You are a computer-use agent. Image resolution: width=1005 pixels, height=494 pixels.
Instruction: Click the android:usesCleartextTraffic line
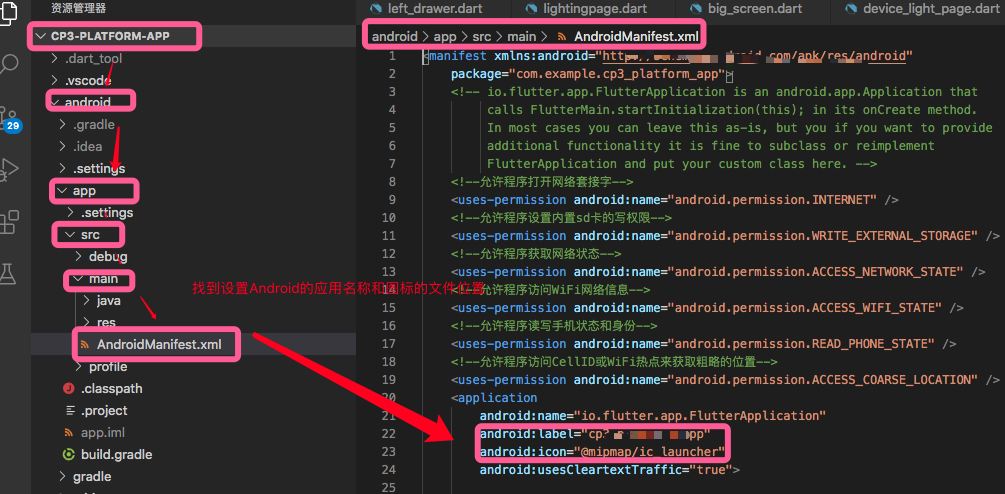(x=610, y=470)
